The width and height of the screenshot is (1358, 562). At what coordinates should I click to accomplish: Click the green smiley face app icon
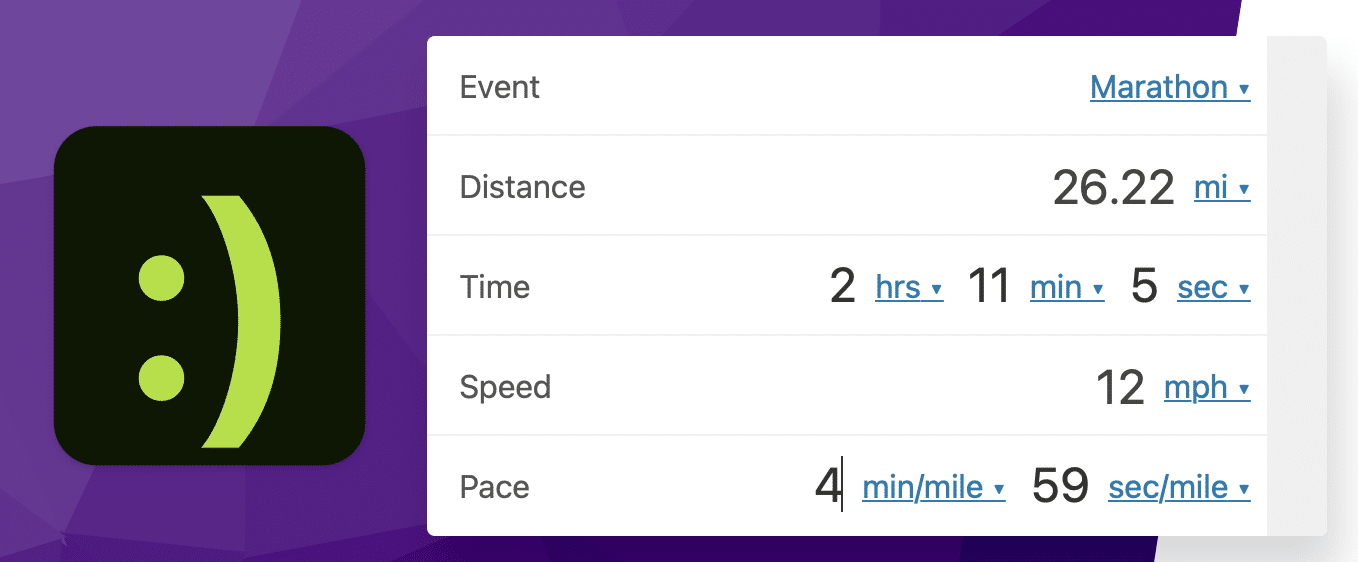pyautogui.click(x=209, y=295)
